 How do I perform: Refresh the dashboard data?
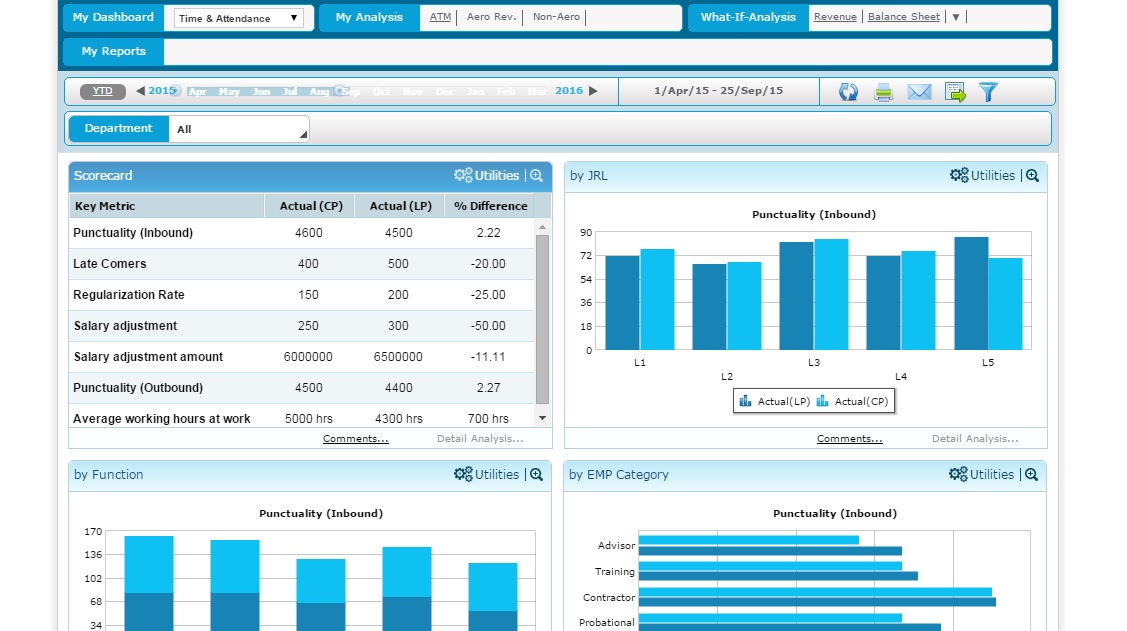(848, 92)
